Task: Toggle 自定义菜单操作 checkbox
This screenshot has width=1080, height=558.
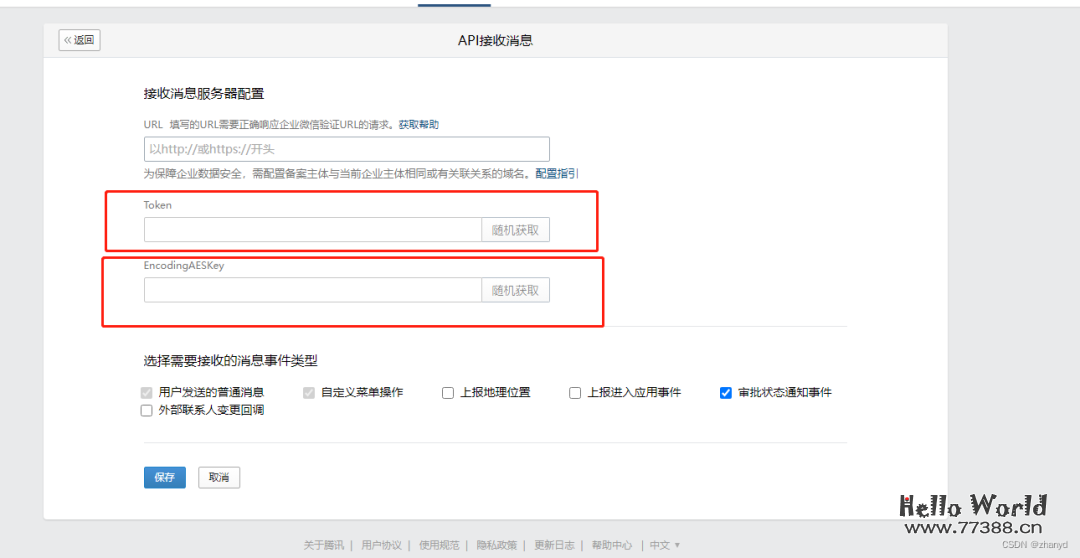Action: point(309,393)
